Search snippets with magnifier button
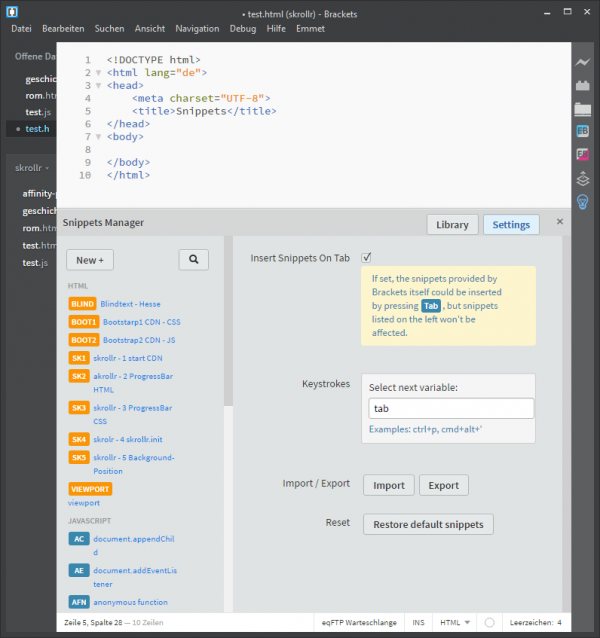This screenshot has width=600, height=638. (194, 260)
